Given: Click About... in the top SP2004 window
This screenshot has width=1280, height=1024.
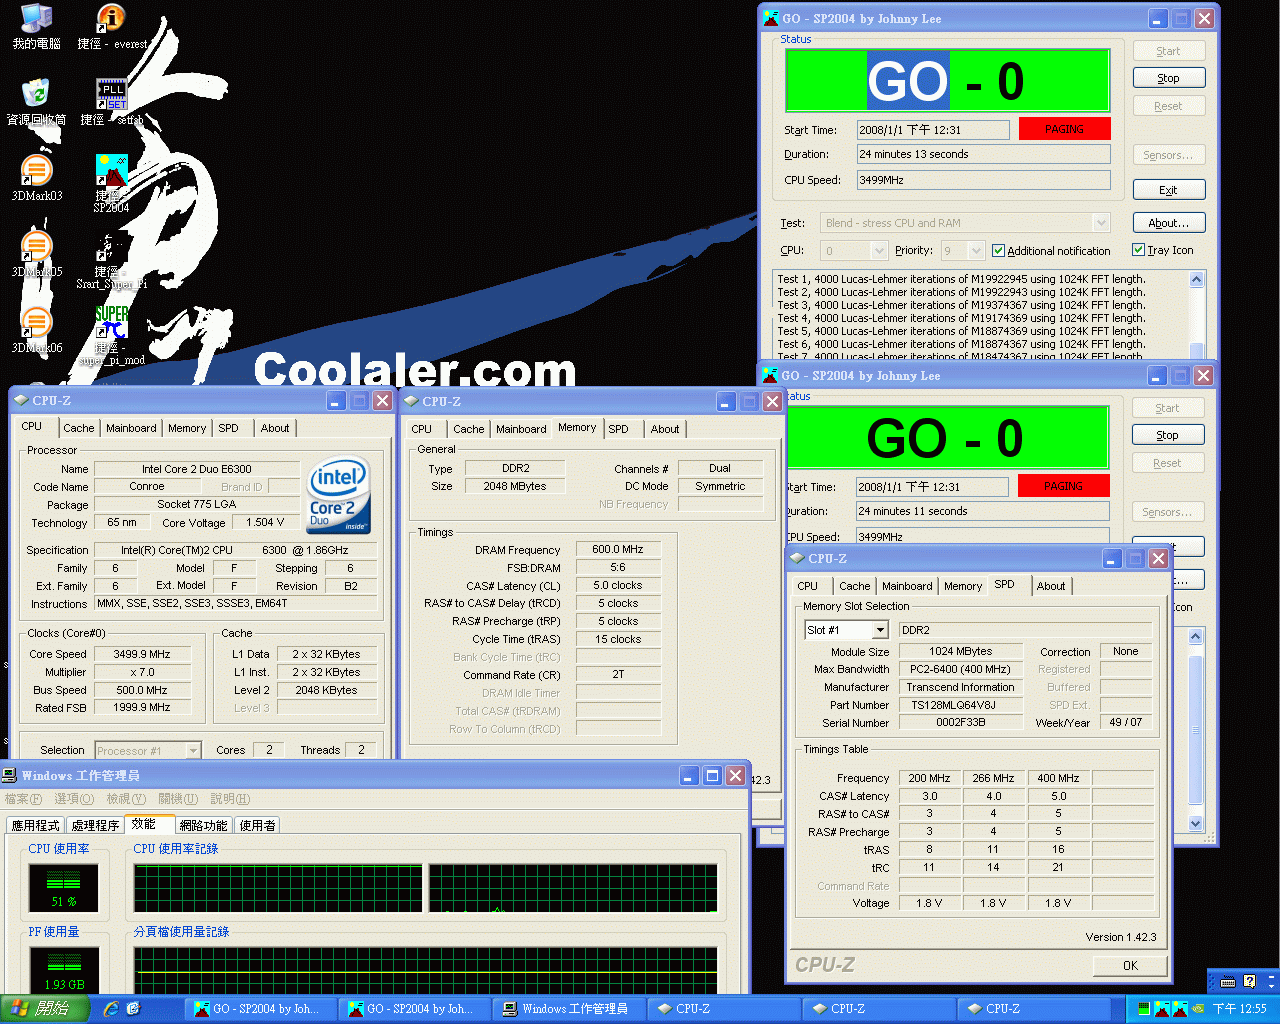Looking at the screenshot, I should 1168,223.
